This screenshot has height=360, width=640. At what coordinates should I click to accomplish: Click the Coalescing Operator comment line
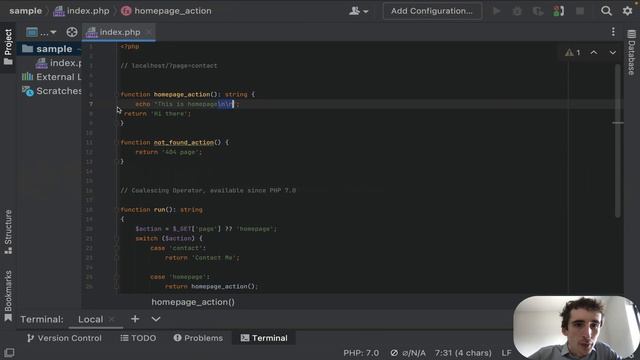click(208, 191)
